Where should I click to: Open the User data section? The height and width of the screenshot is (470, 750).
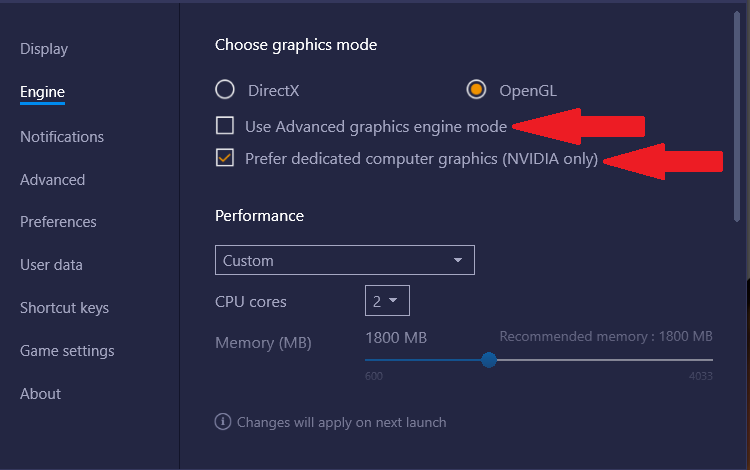tap(51, 265)
